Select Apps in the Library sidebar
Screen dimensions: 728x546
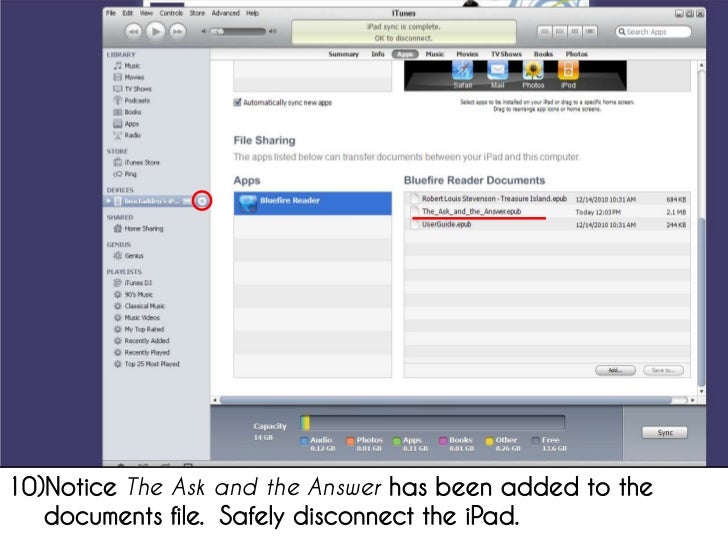tap(126, 124)
